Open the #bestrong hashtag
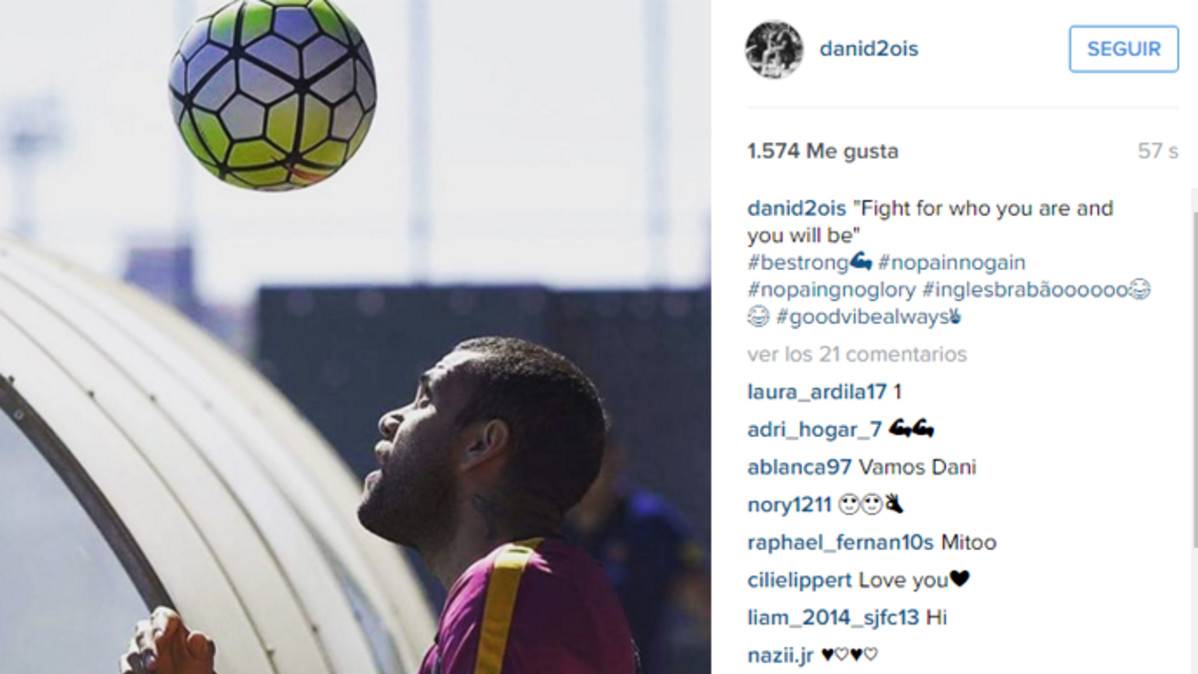This screenshot has width=1198, height=674. [x=798, y=263]
